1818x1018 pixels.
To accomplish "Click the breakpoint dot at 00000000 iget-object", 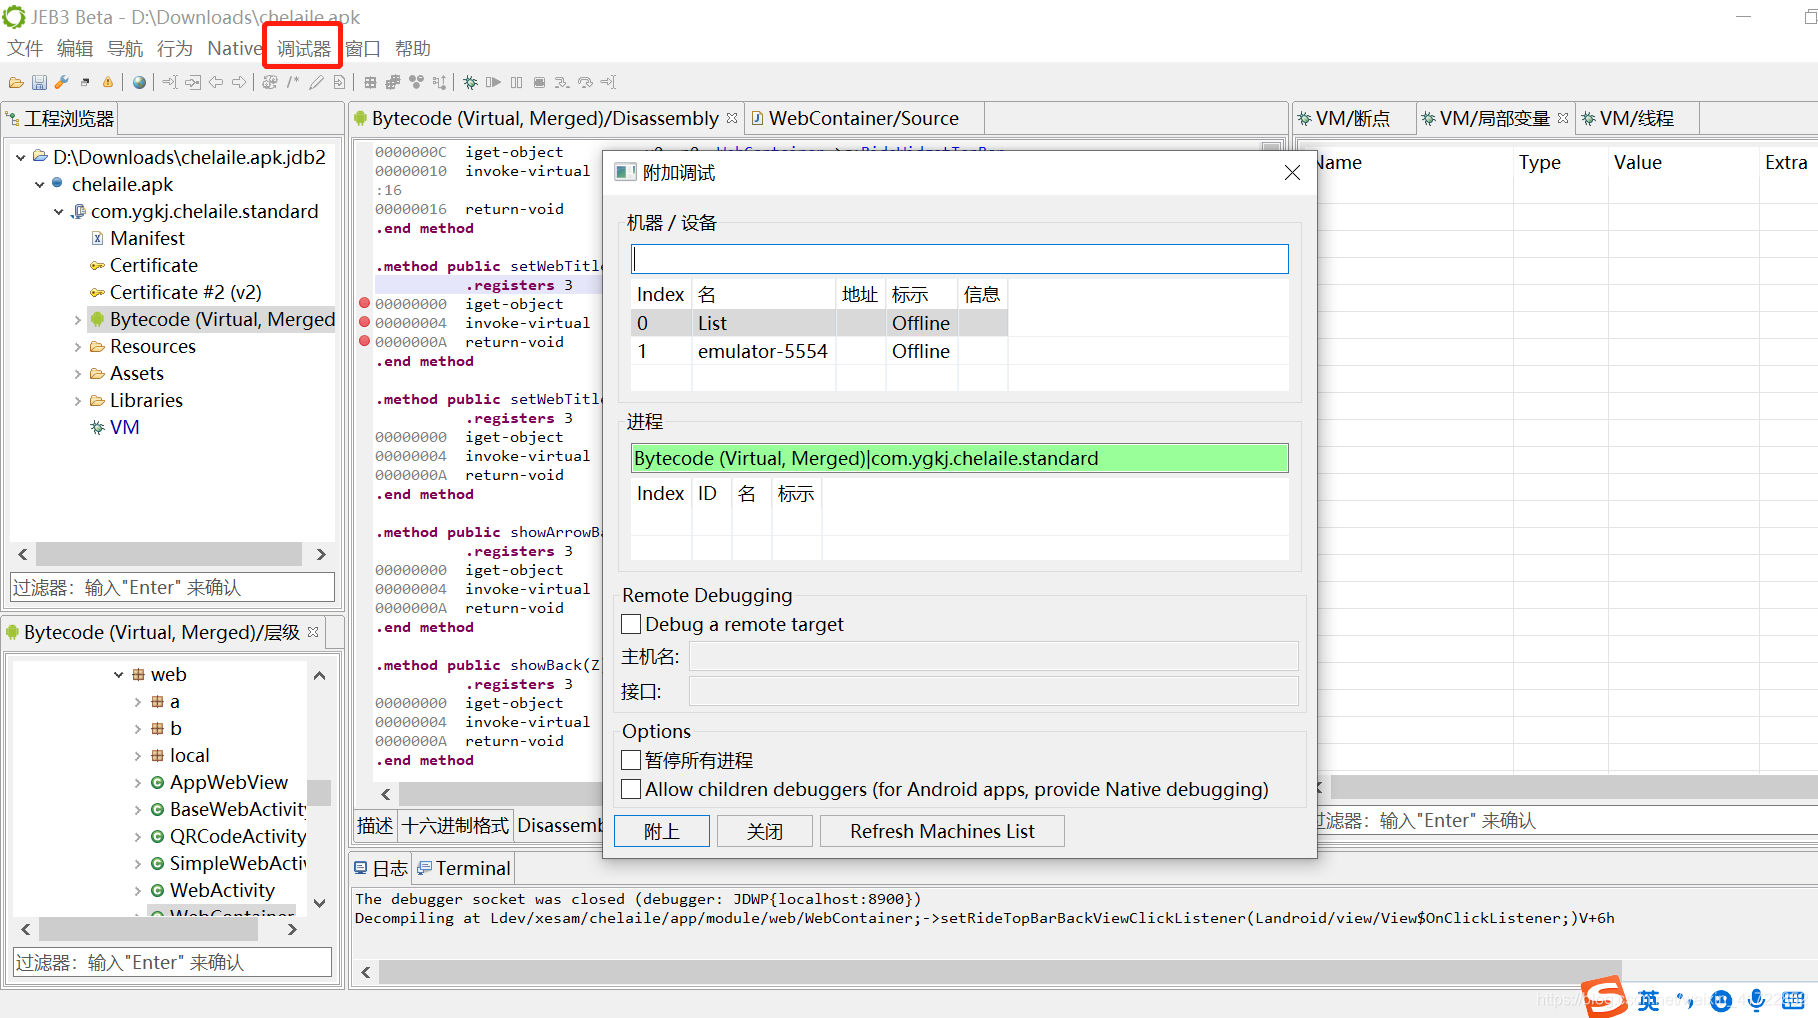I will (x=364, y=303).
